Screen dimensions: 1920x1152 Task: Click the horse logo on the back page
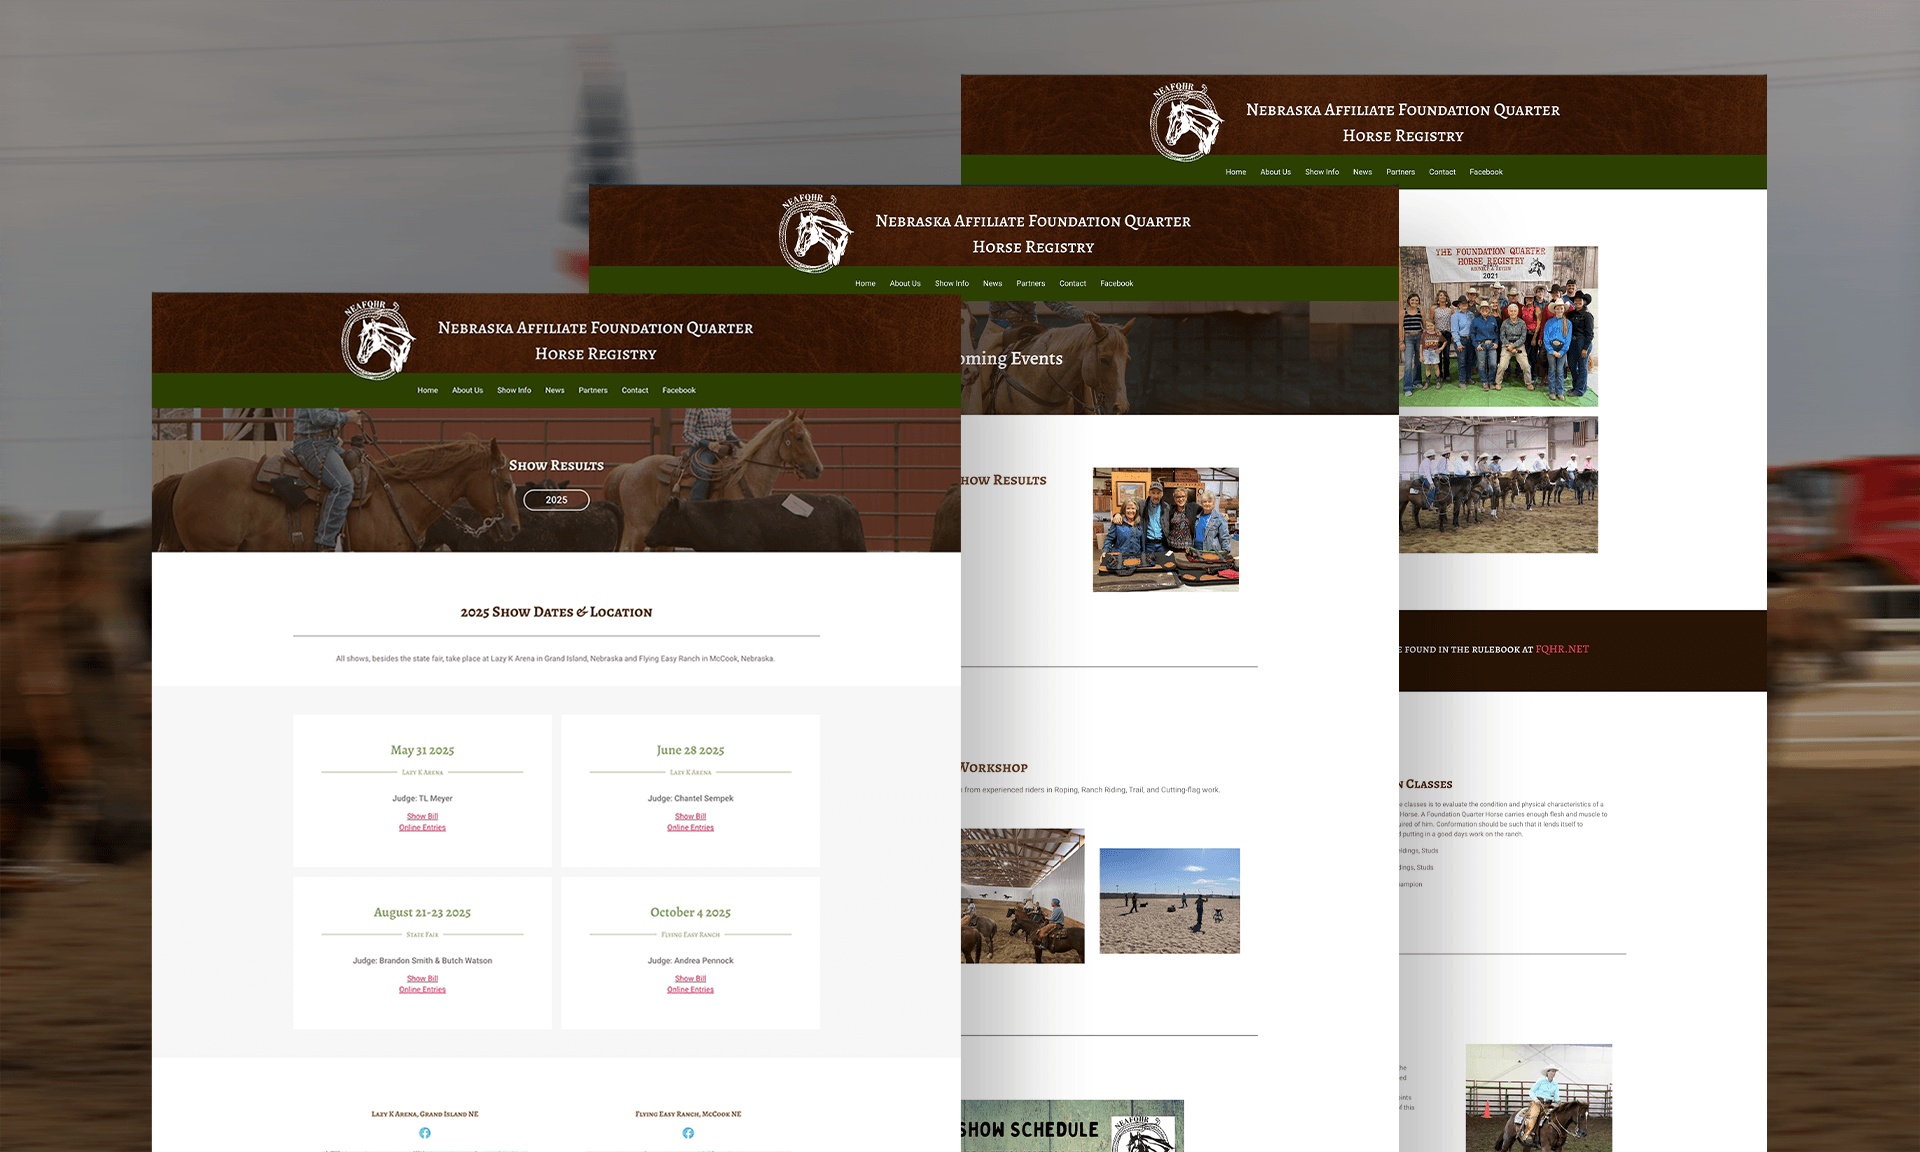(x=1187, y=122)
